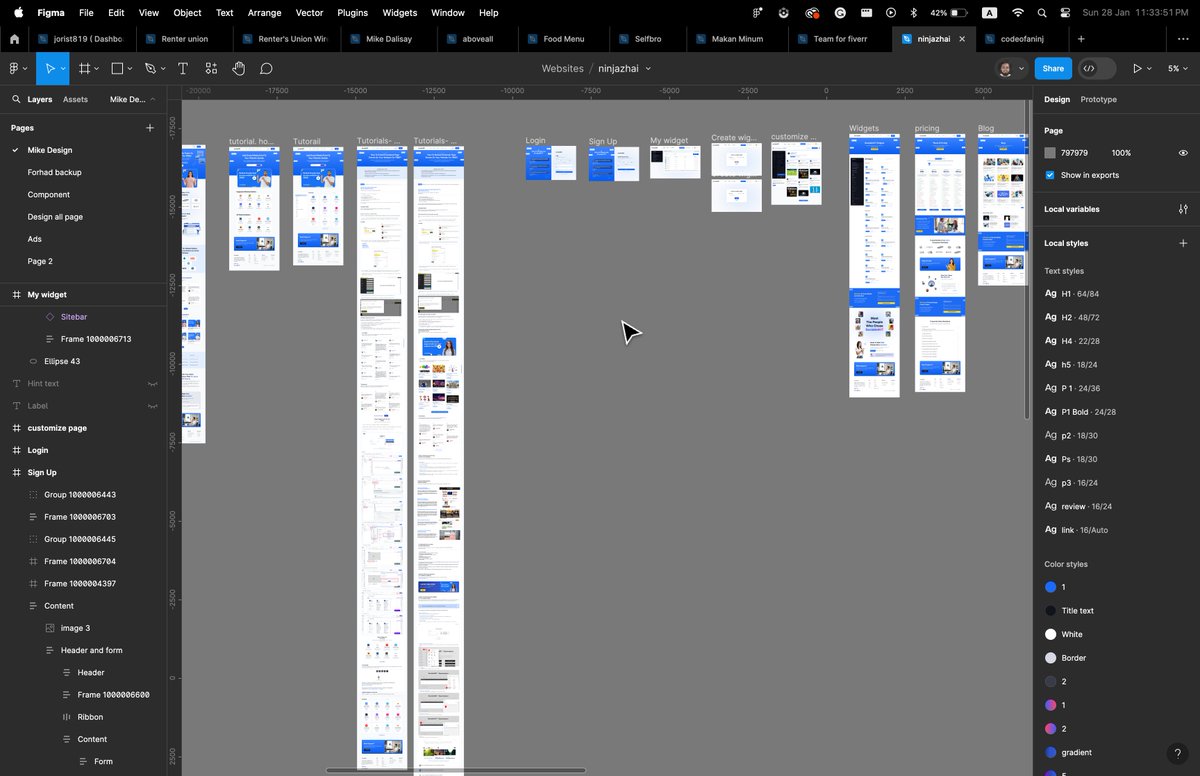
Task: Click the vertical canvas scrollbar
Action: tap(1027, 260)
